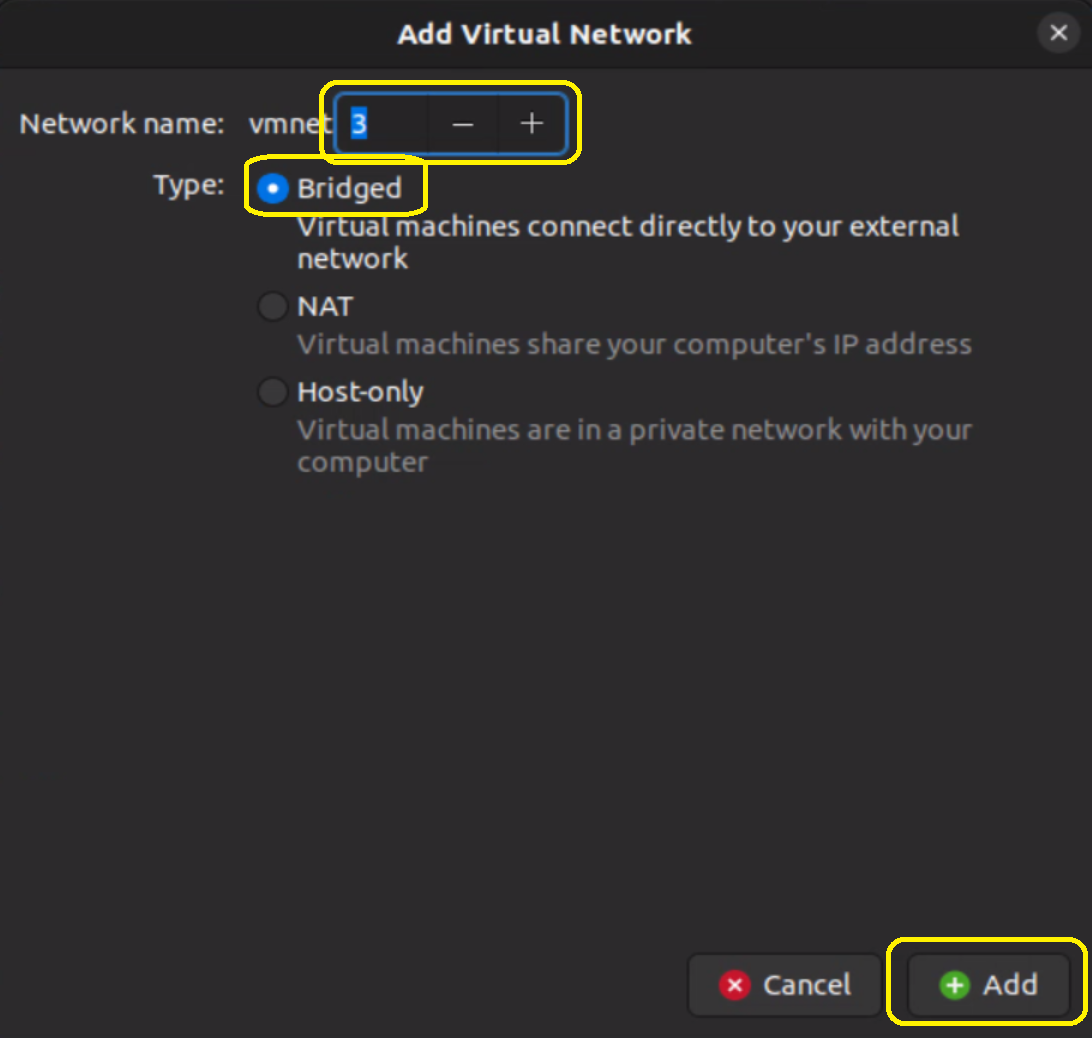1092x1038 pixels.
Task: Click the Bridged external network description
Action: (628, 242)
